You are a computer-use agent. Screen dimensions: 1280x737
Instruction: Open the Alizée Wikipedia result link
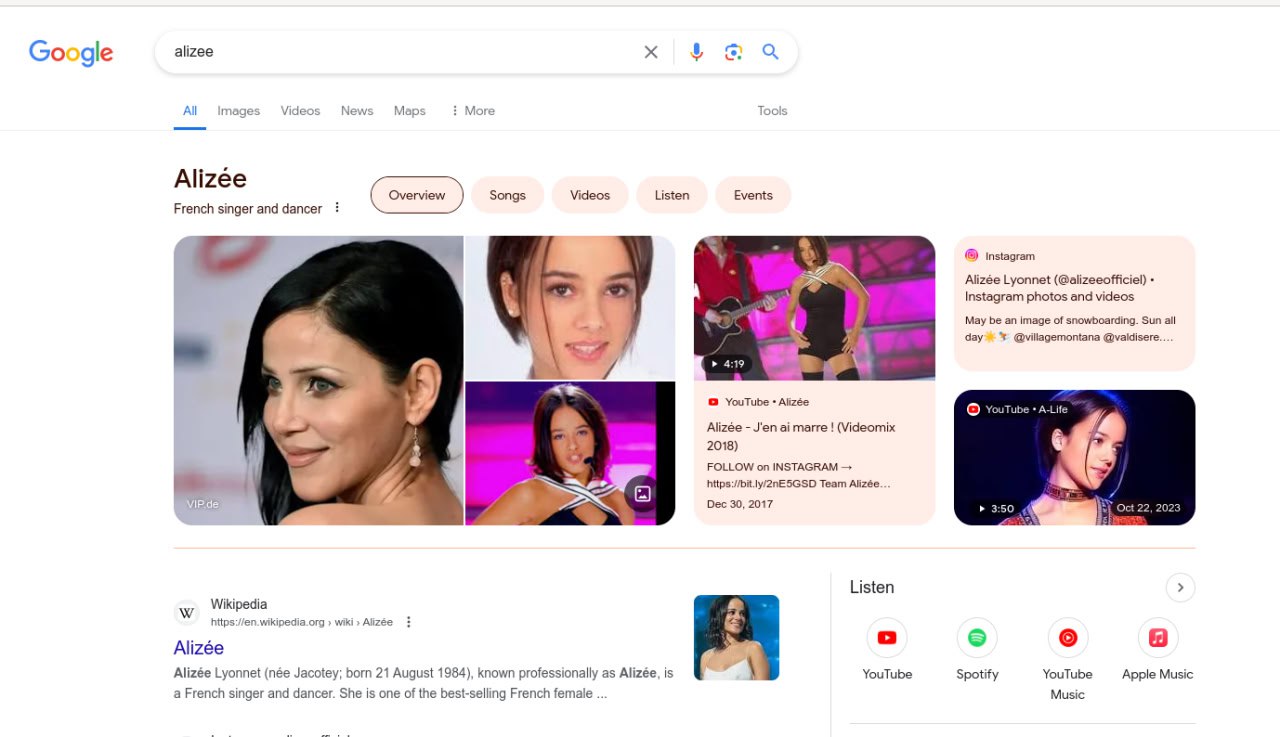[x=199, y=648]
